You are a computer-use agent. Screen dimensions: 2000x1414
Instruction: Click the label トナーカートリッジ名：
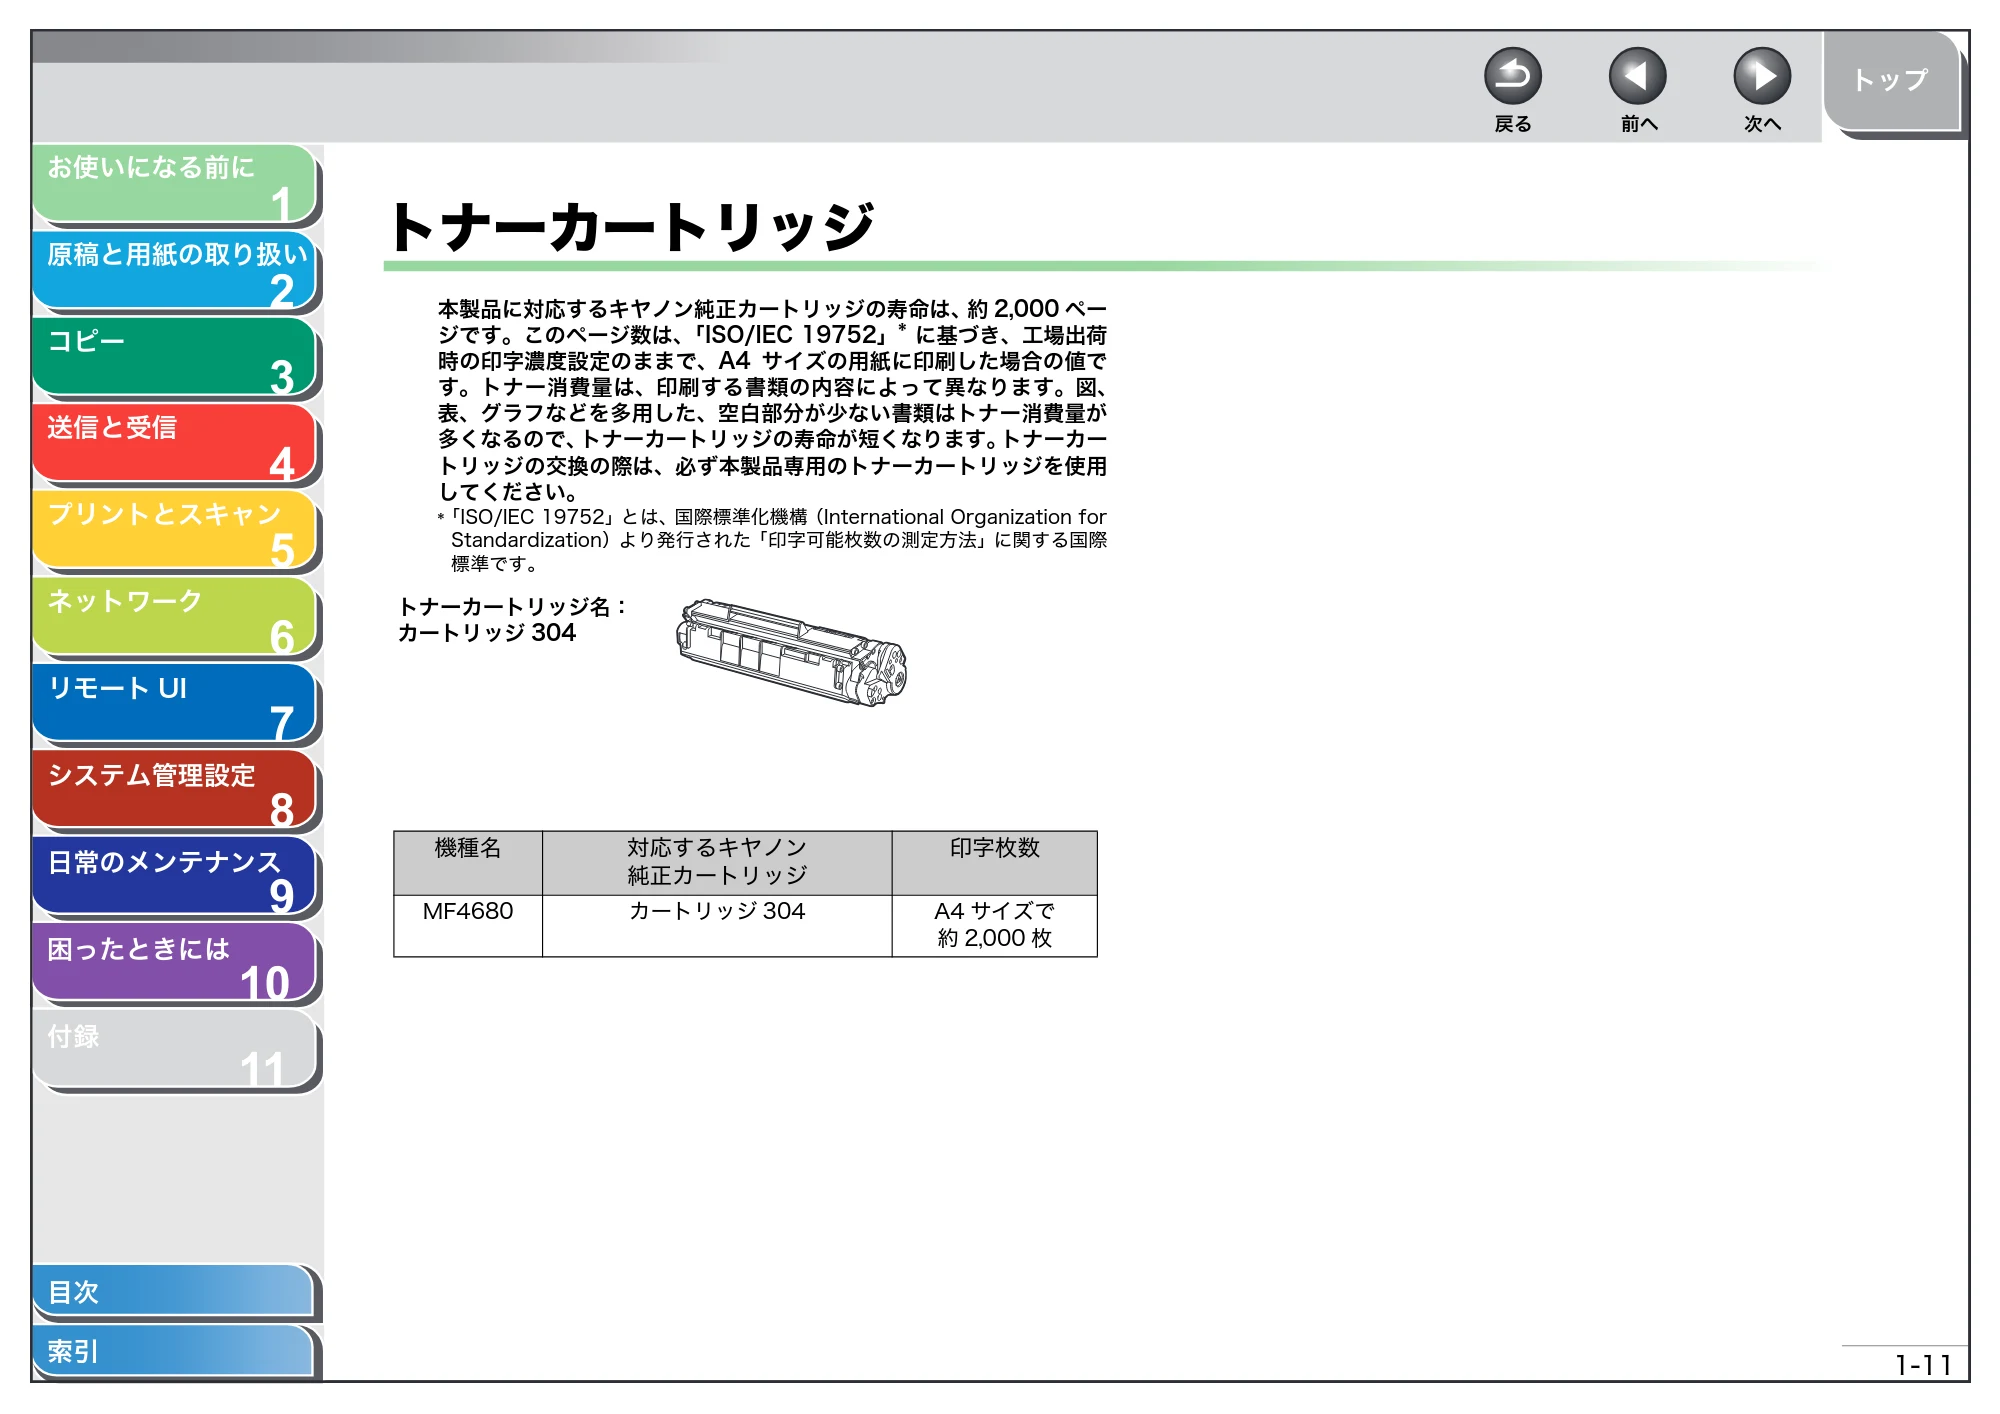[x=513, y=607]
